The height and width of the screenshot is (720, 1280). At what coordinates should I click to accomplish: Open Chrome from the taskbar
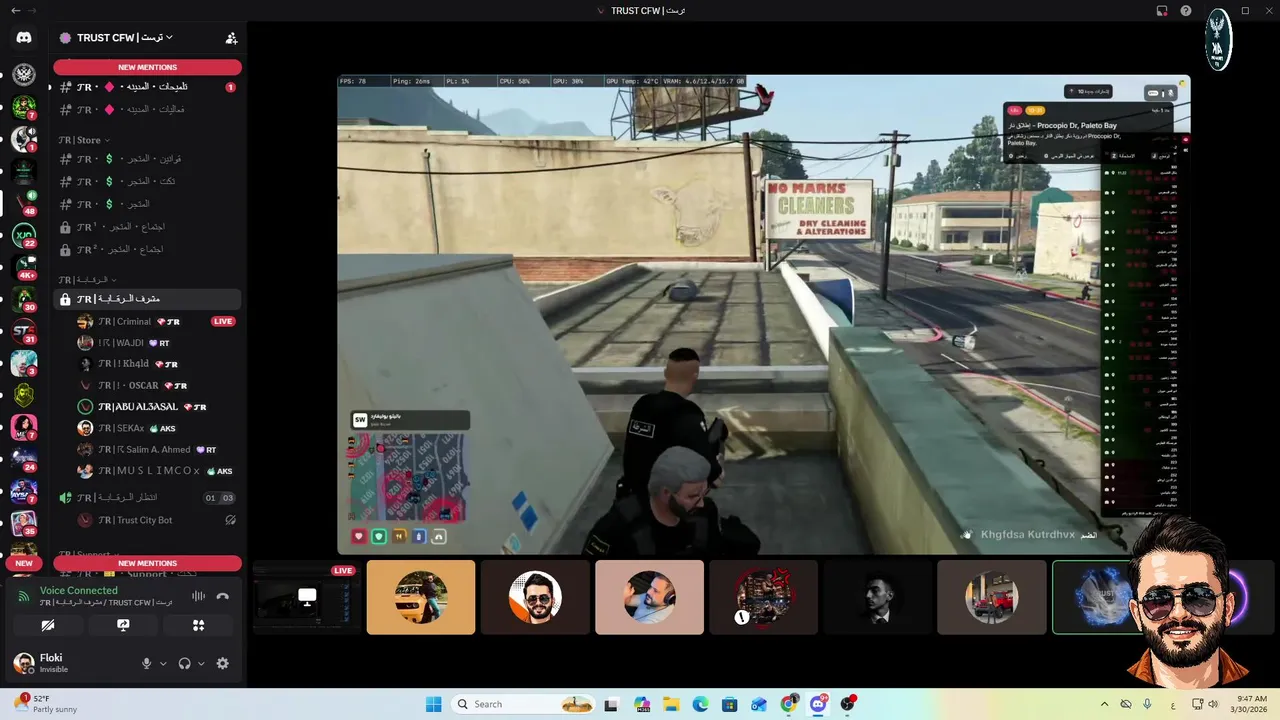[789, 704]
